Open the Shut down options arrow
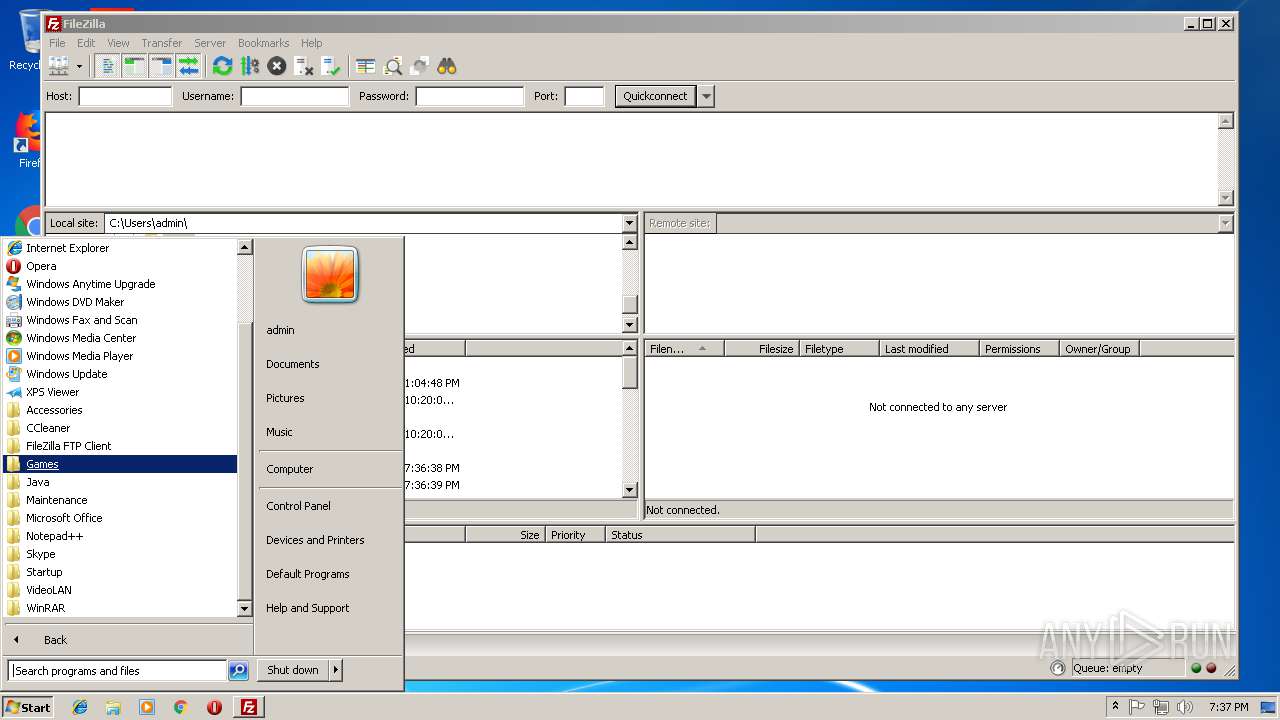The image size is (1280, 720). [x=336, y=670]
